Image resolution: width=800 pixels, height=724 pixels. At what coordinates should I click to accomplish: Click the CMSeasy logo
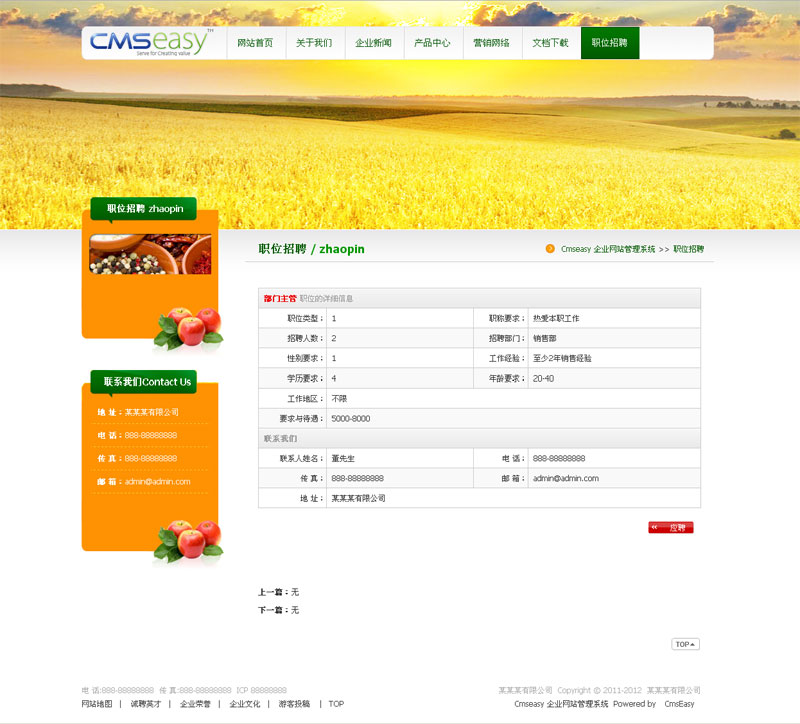[150, 43]
